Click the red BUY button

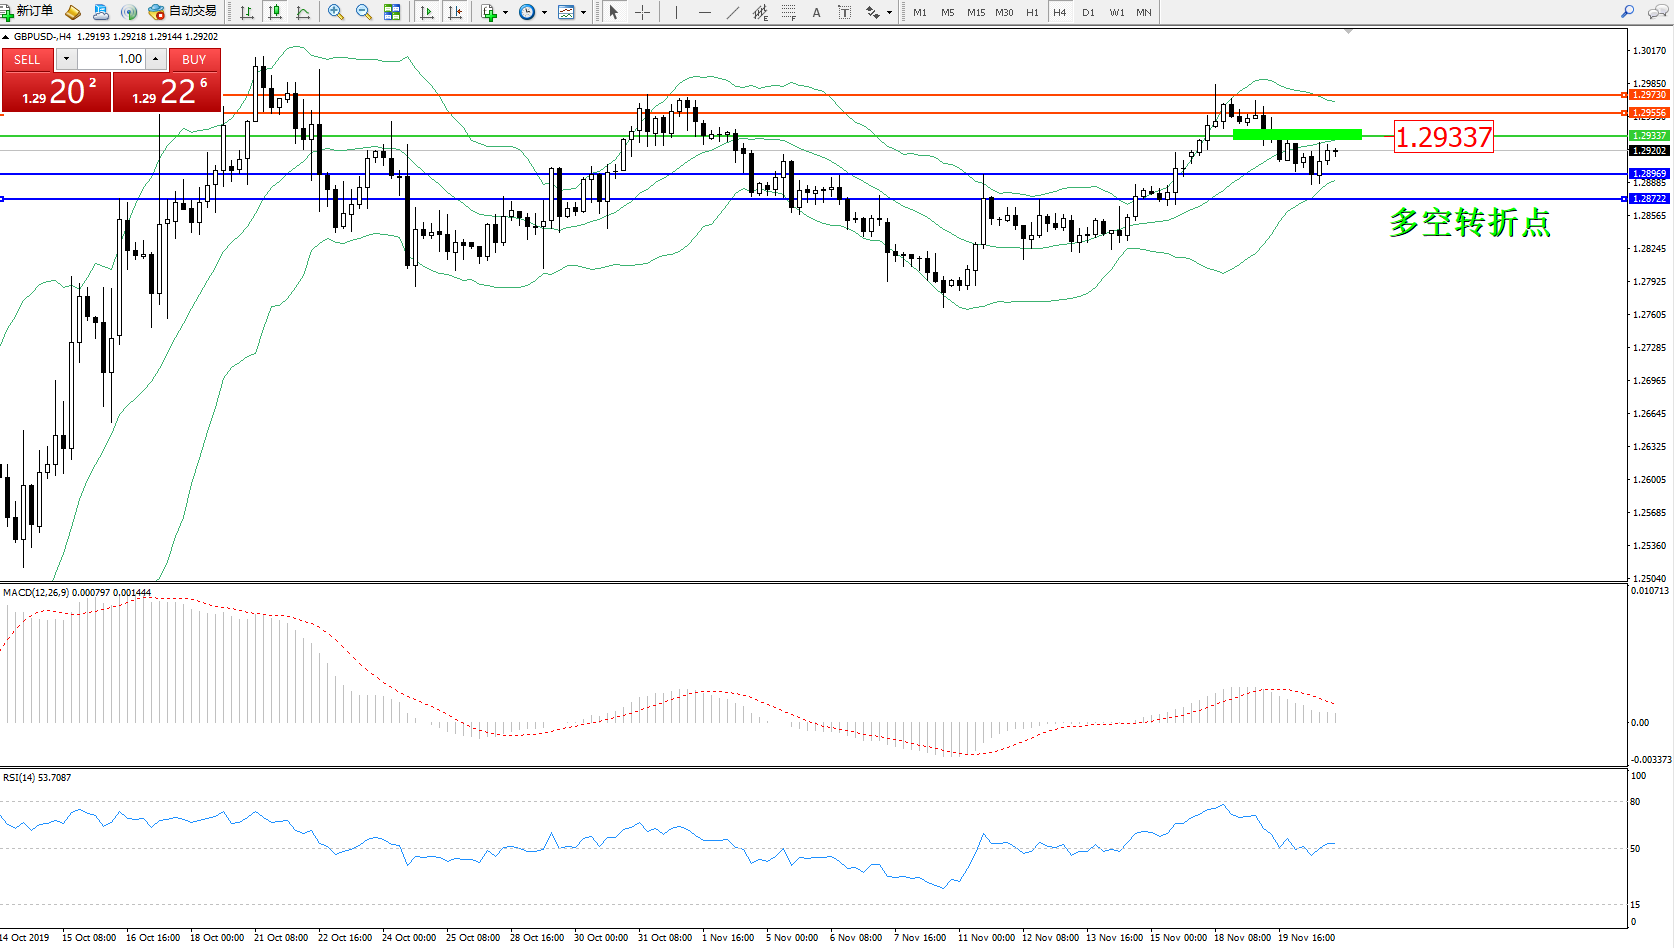pos(194,59)
